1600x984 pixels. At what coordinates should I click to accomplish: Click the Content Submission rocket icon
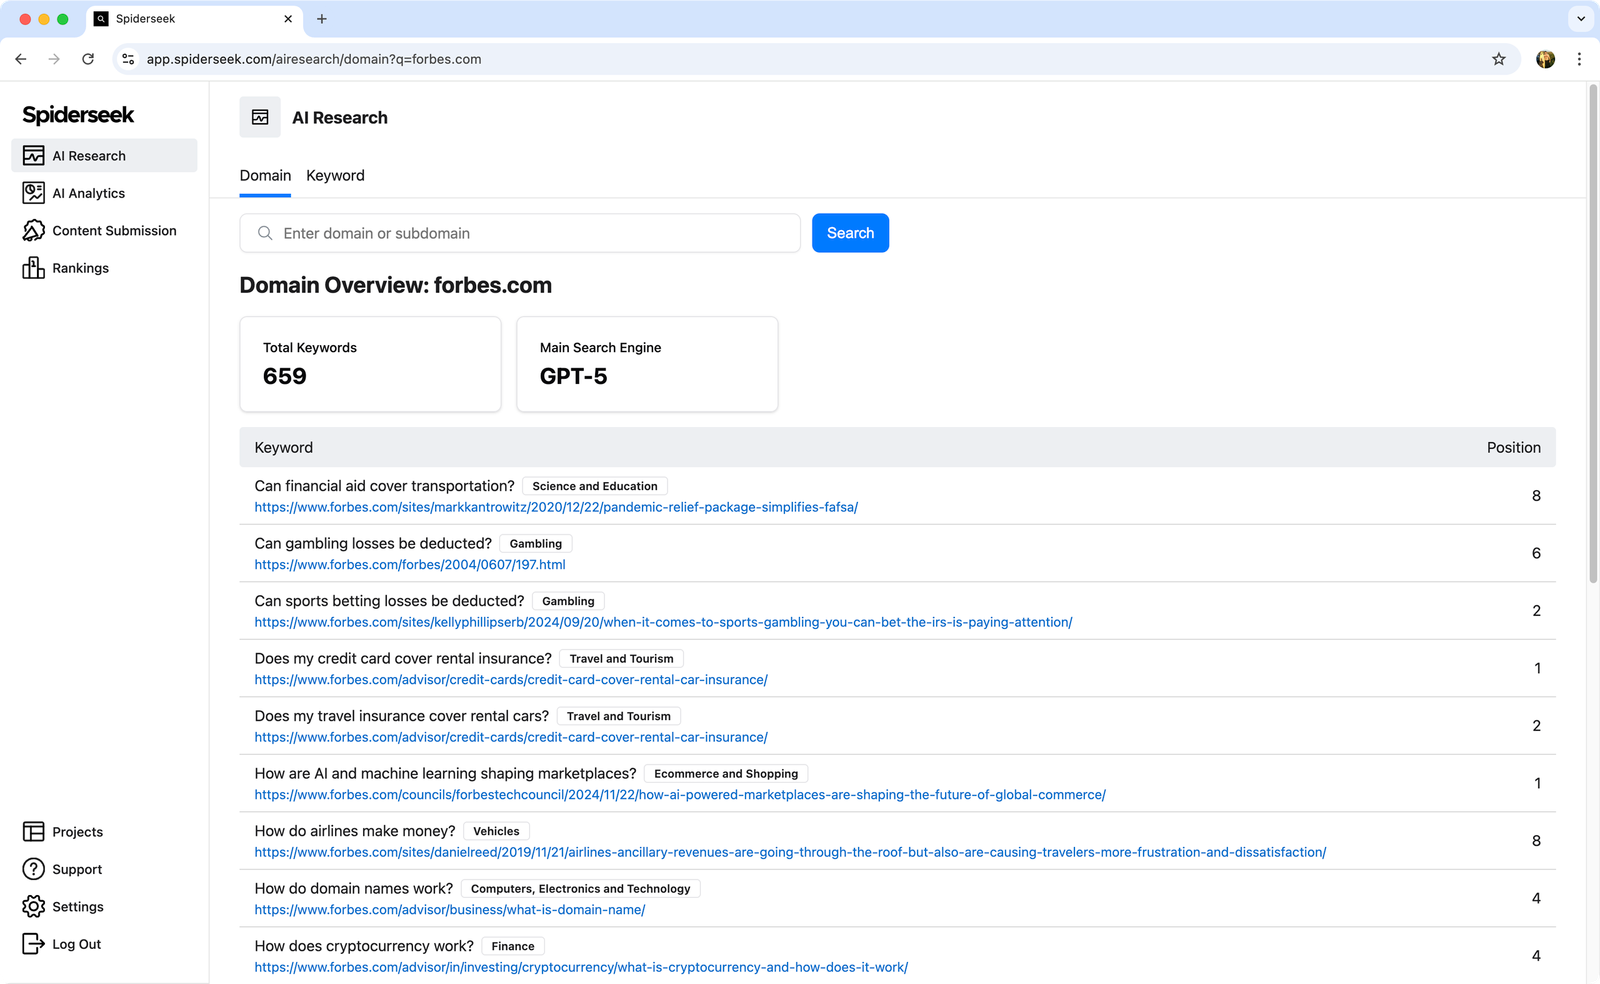pyautogui.click(x=33, y=231)
